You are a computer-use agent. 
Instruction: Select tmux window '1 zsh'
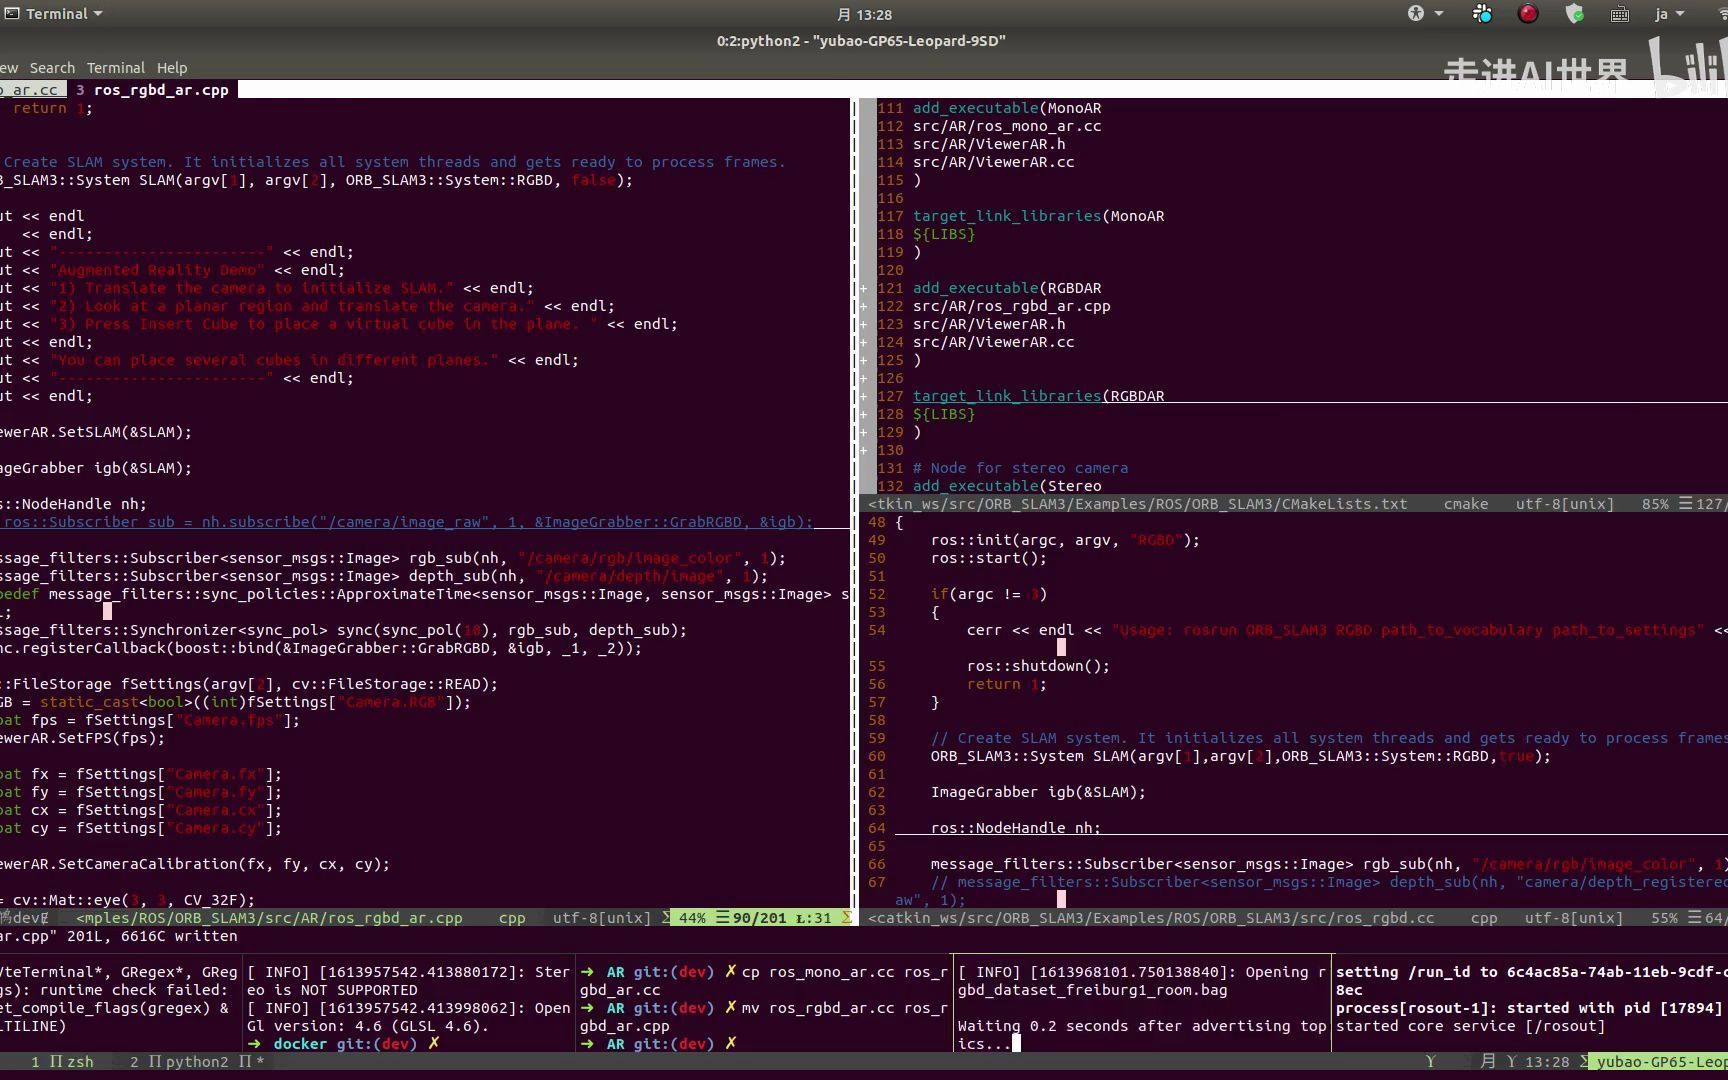(x=62, y=1062)
